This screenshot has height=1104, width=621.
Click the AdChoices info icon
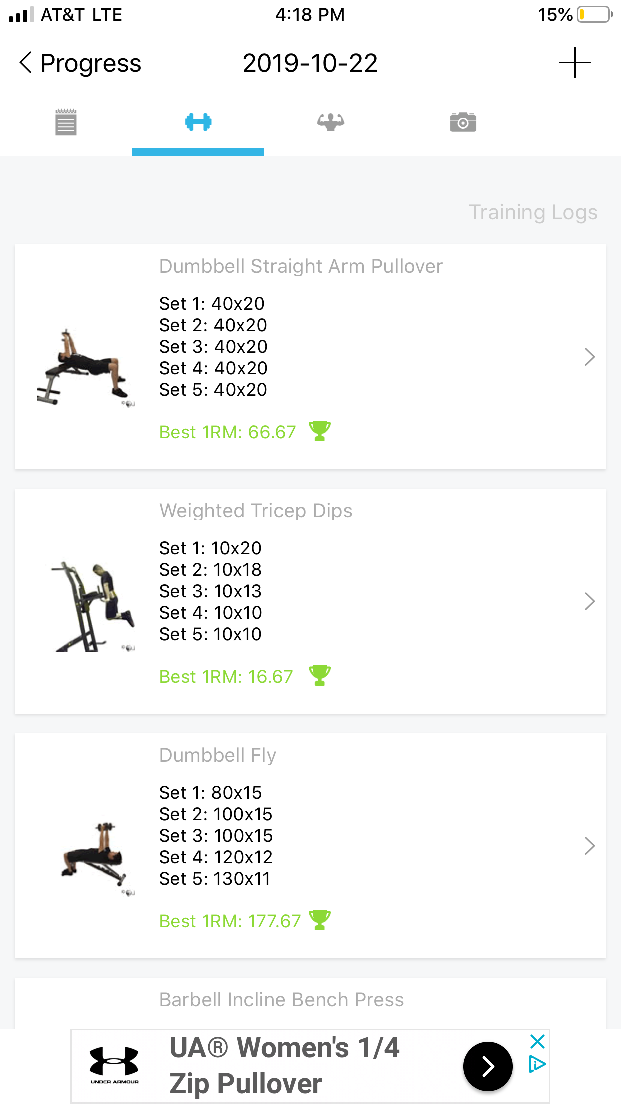pos(537,1063)
